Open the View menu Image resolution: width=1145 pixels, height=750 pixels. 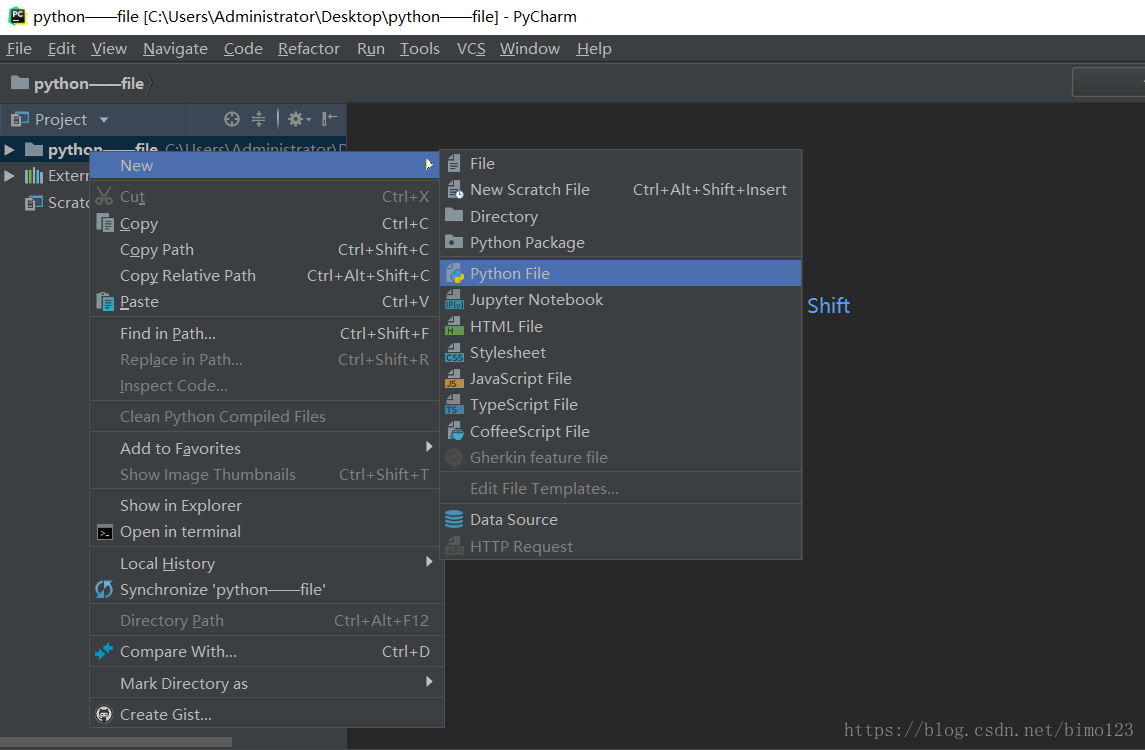click(109, 48)
